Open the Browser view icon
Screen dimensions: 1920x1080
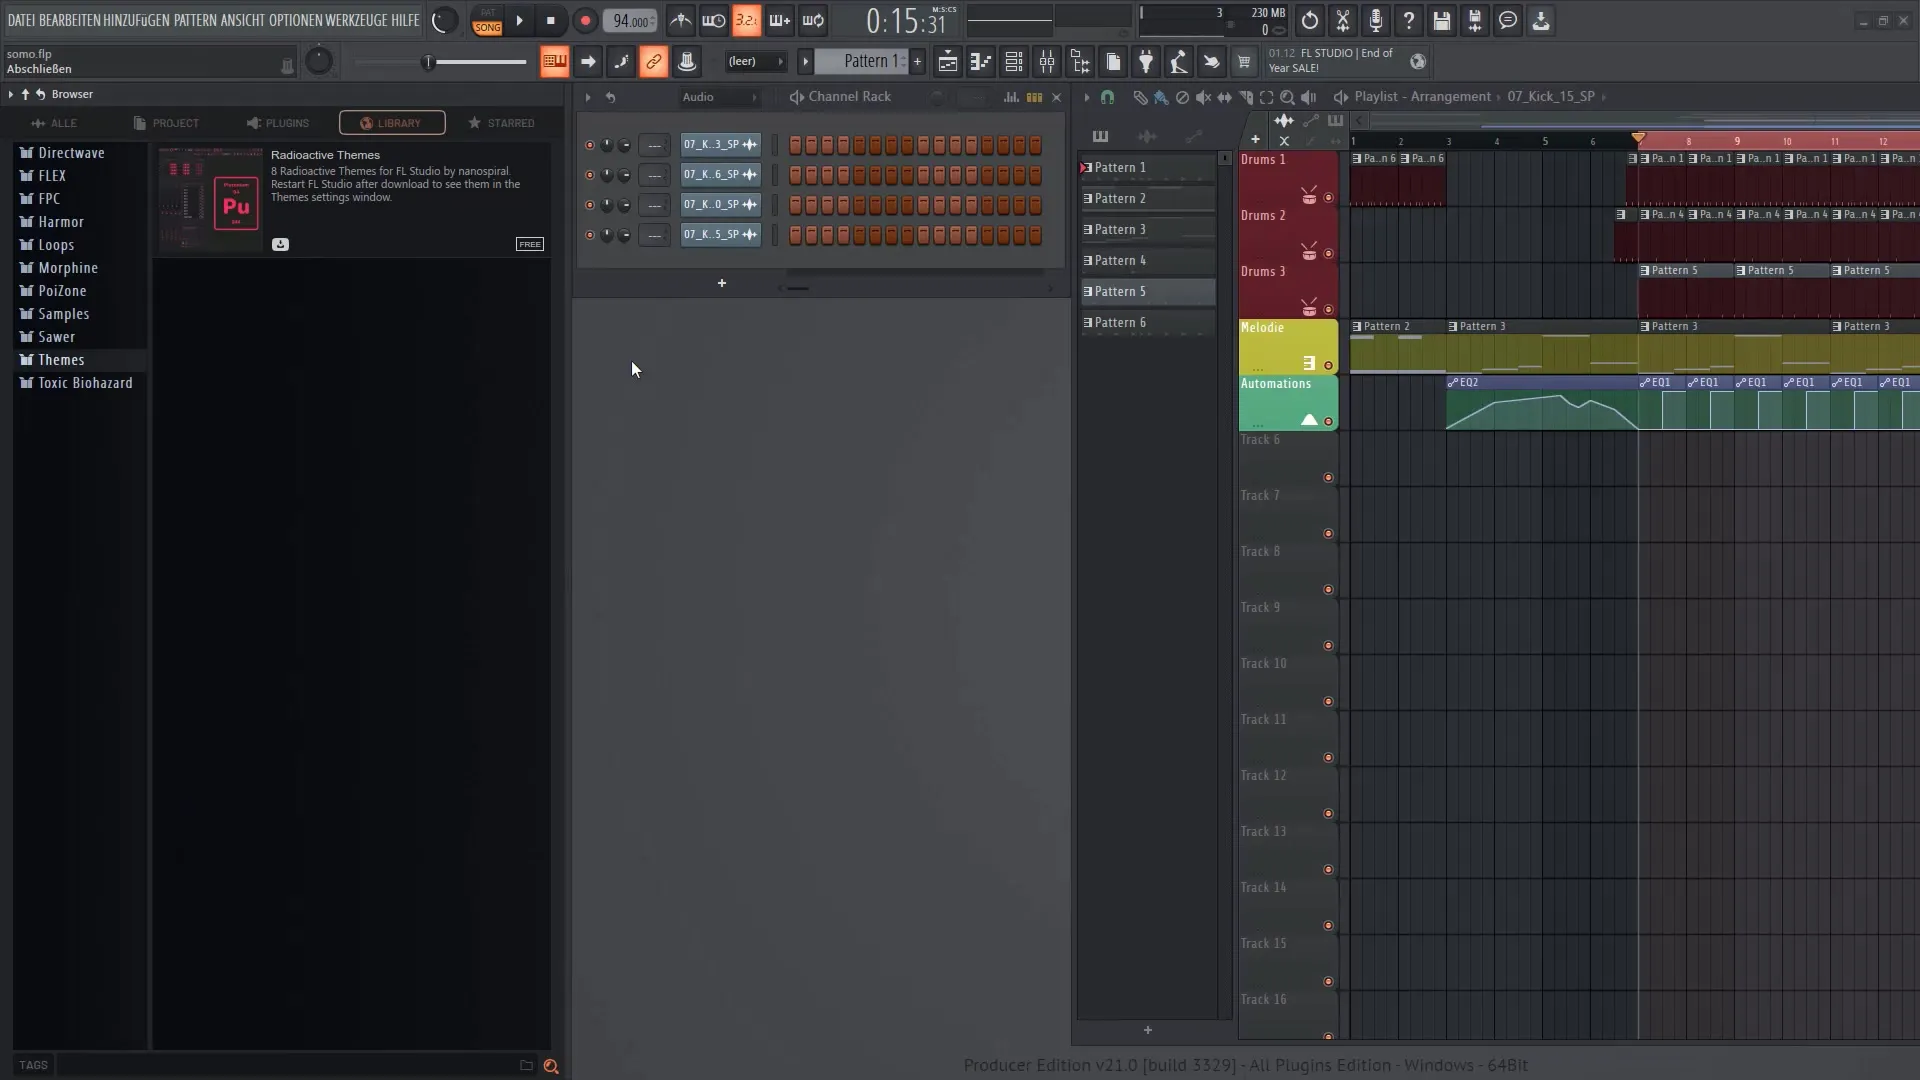coord(1080,62)
